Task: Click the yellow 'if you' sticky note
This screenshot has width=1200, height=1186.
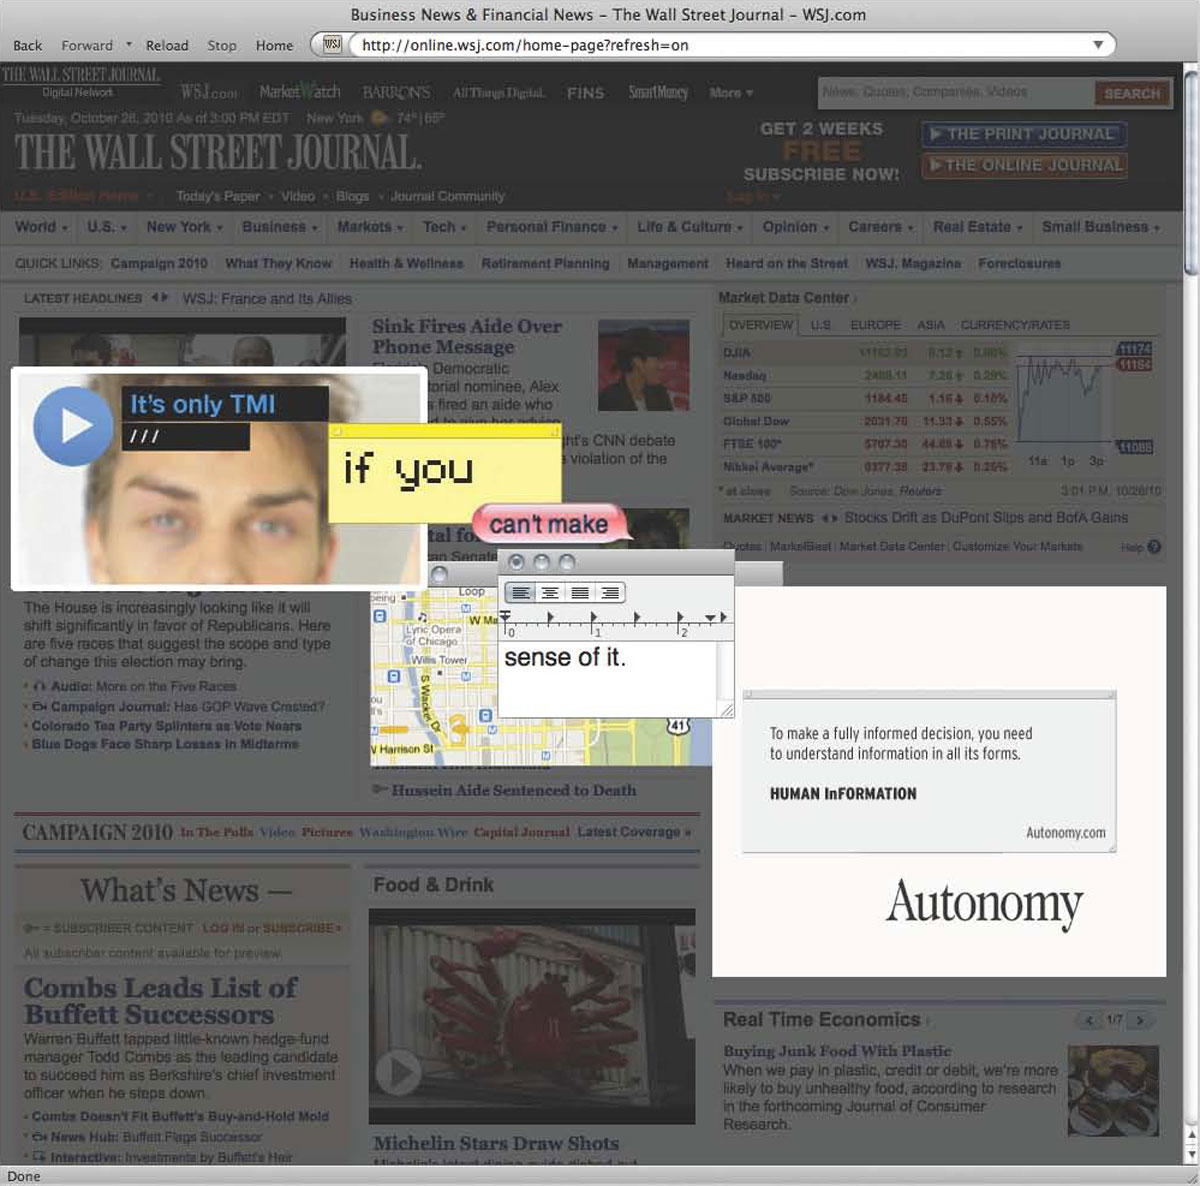Action: (445, 472)
